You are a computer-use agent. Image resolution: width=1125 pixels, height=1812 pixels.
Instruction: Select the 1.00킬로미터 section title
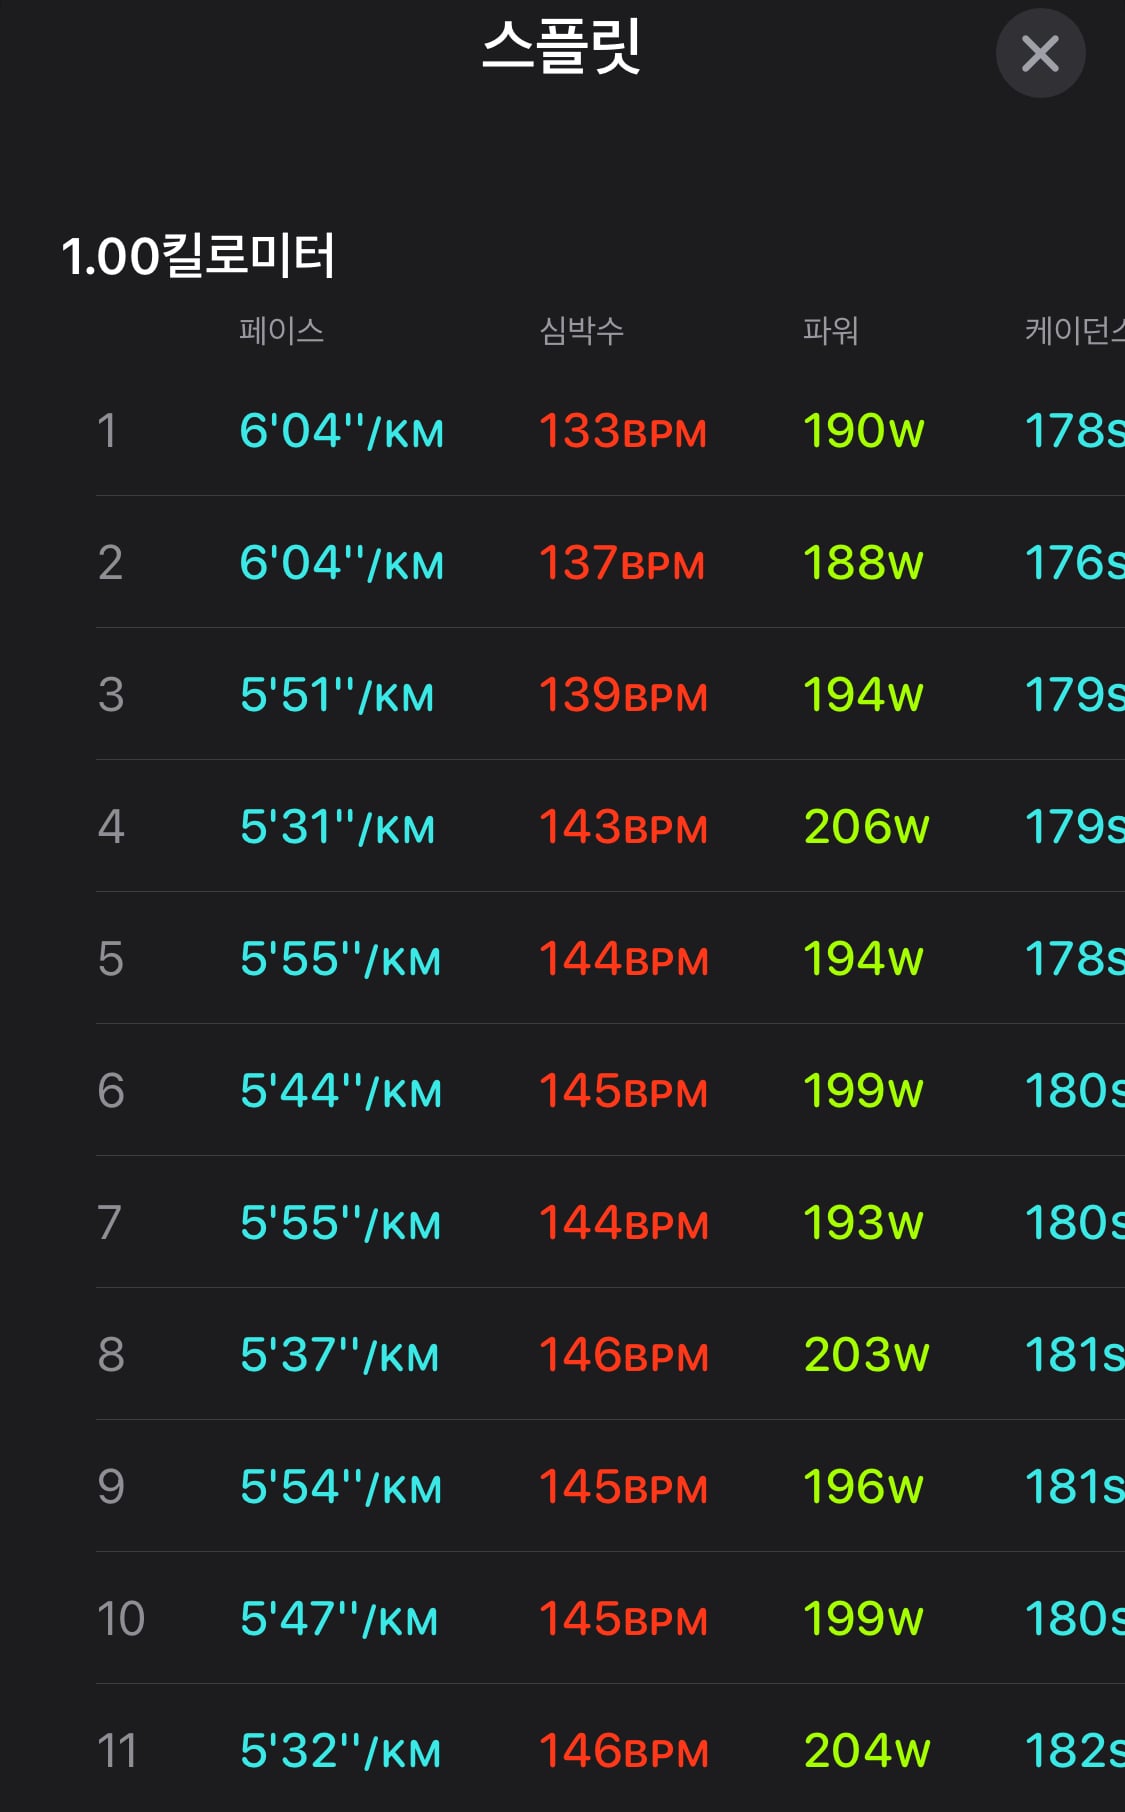click(198, 255)
